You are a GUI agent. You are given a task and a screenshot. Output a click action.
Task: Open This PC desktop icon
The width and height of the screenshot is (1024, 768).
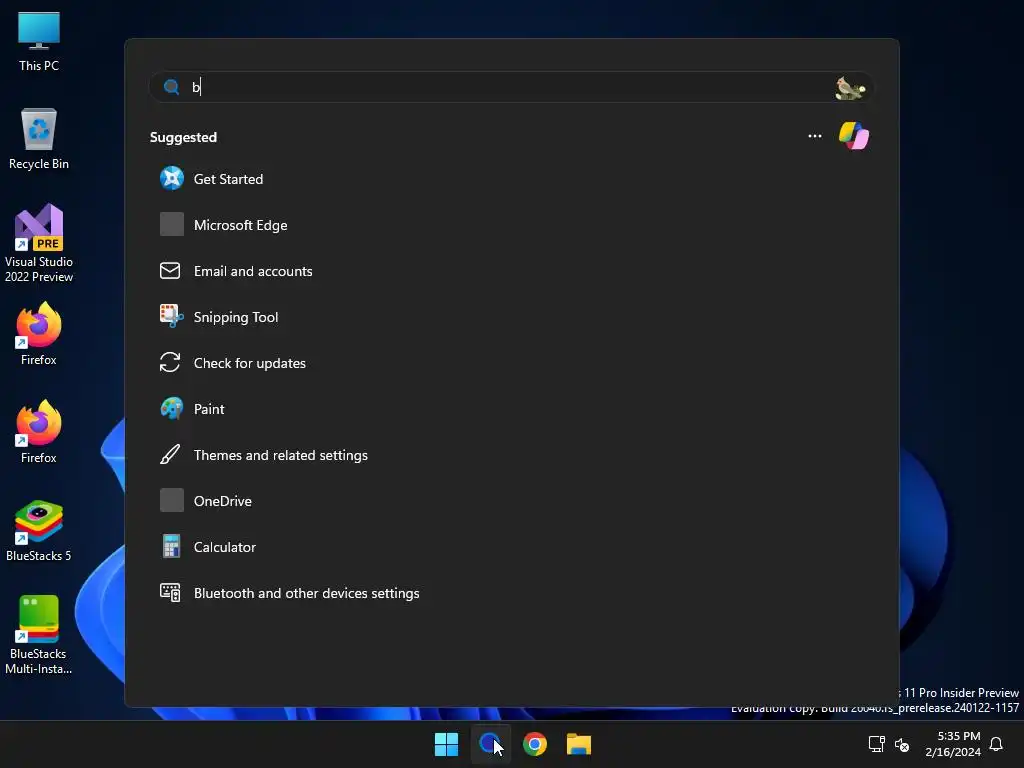(x=39, y=42)
